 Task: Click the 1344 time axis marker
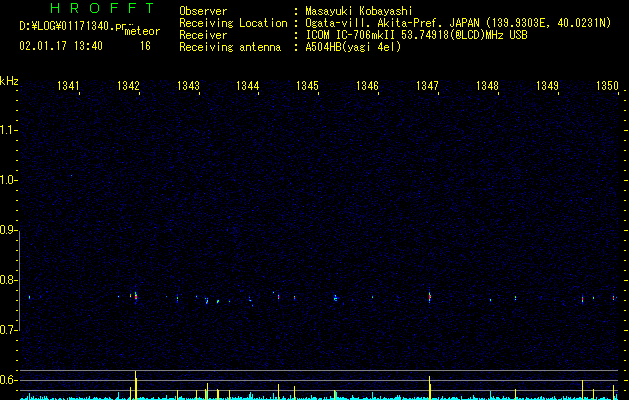248,85
